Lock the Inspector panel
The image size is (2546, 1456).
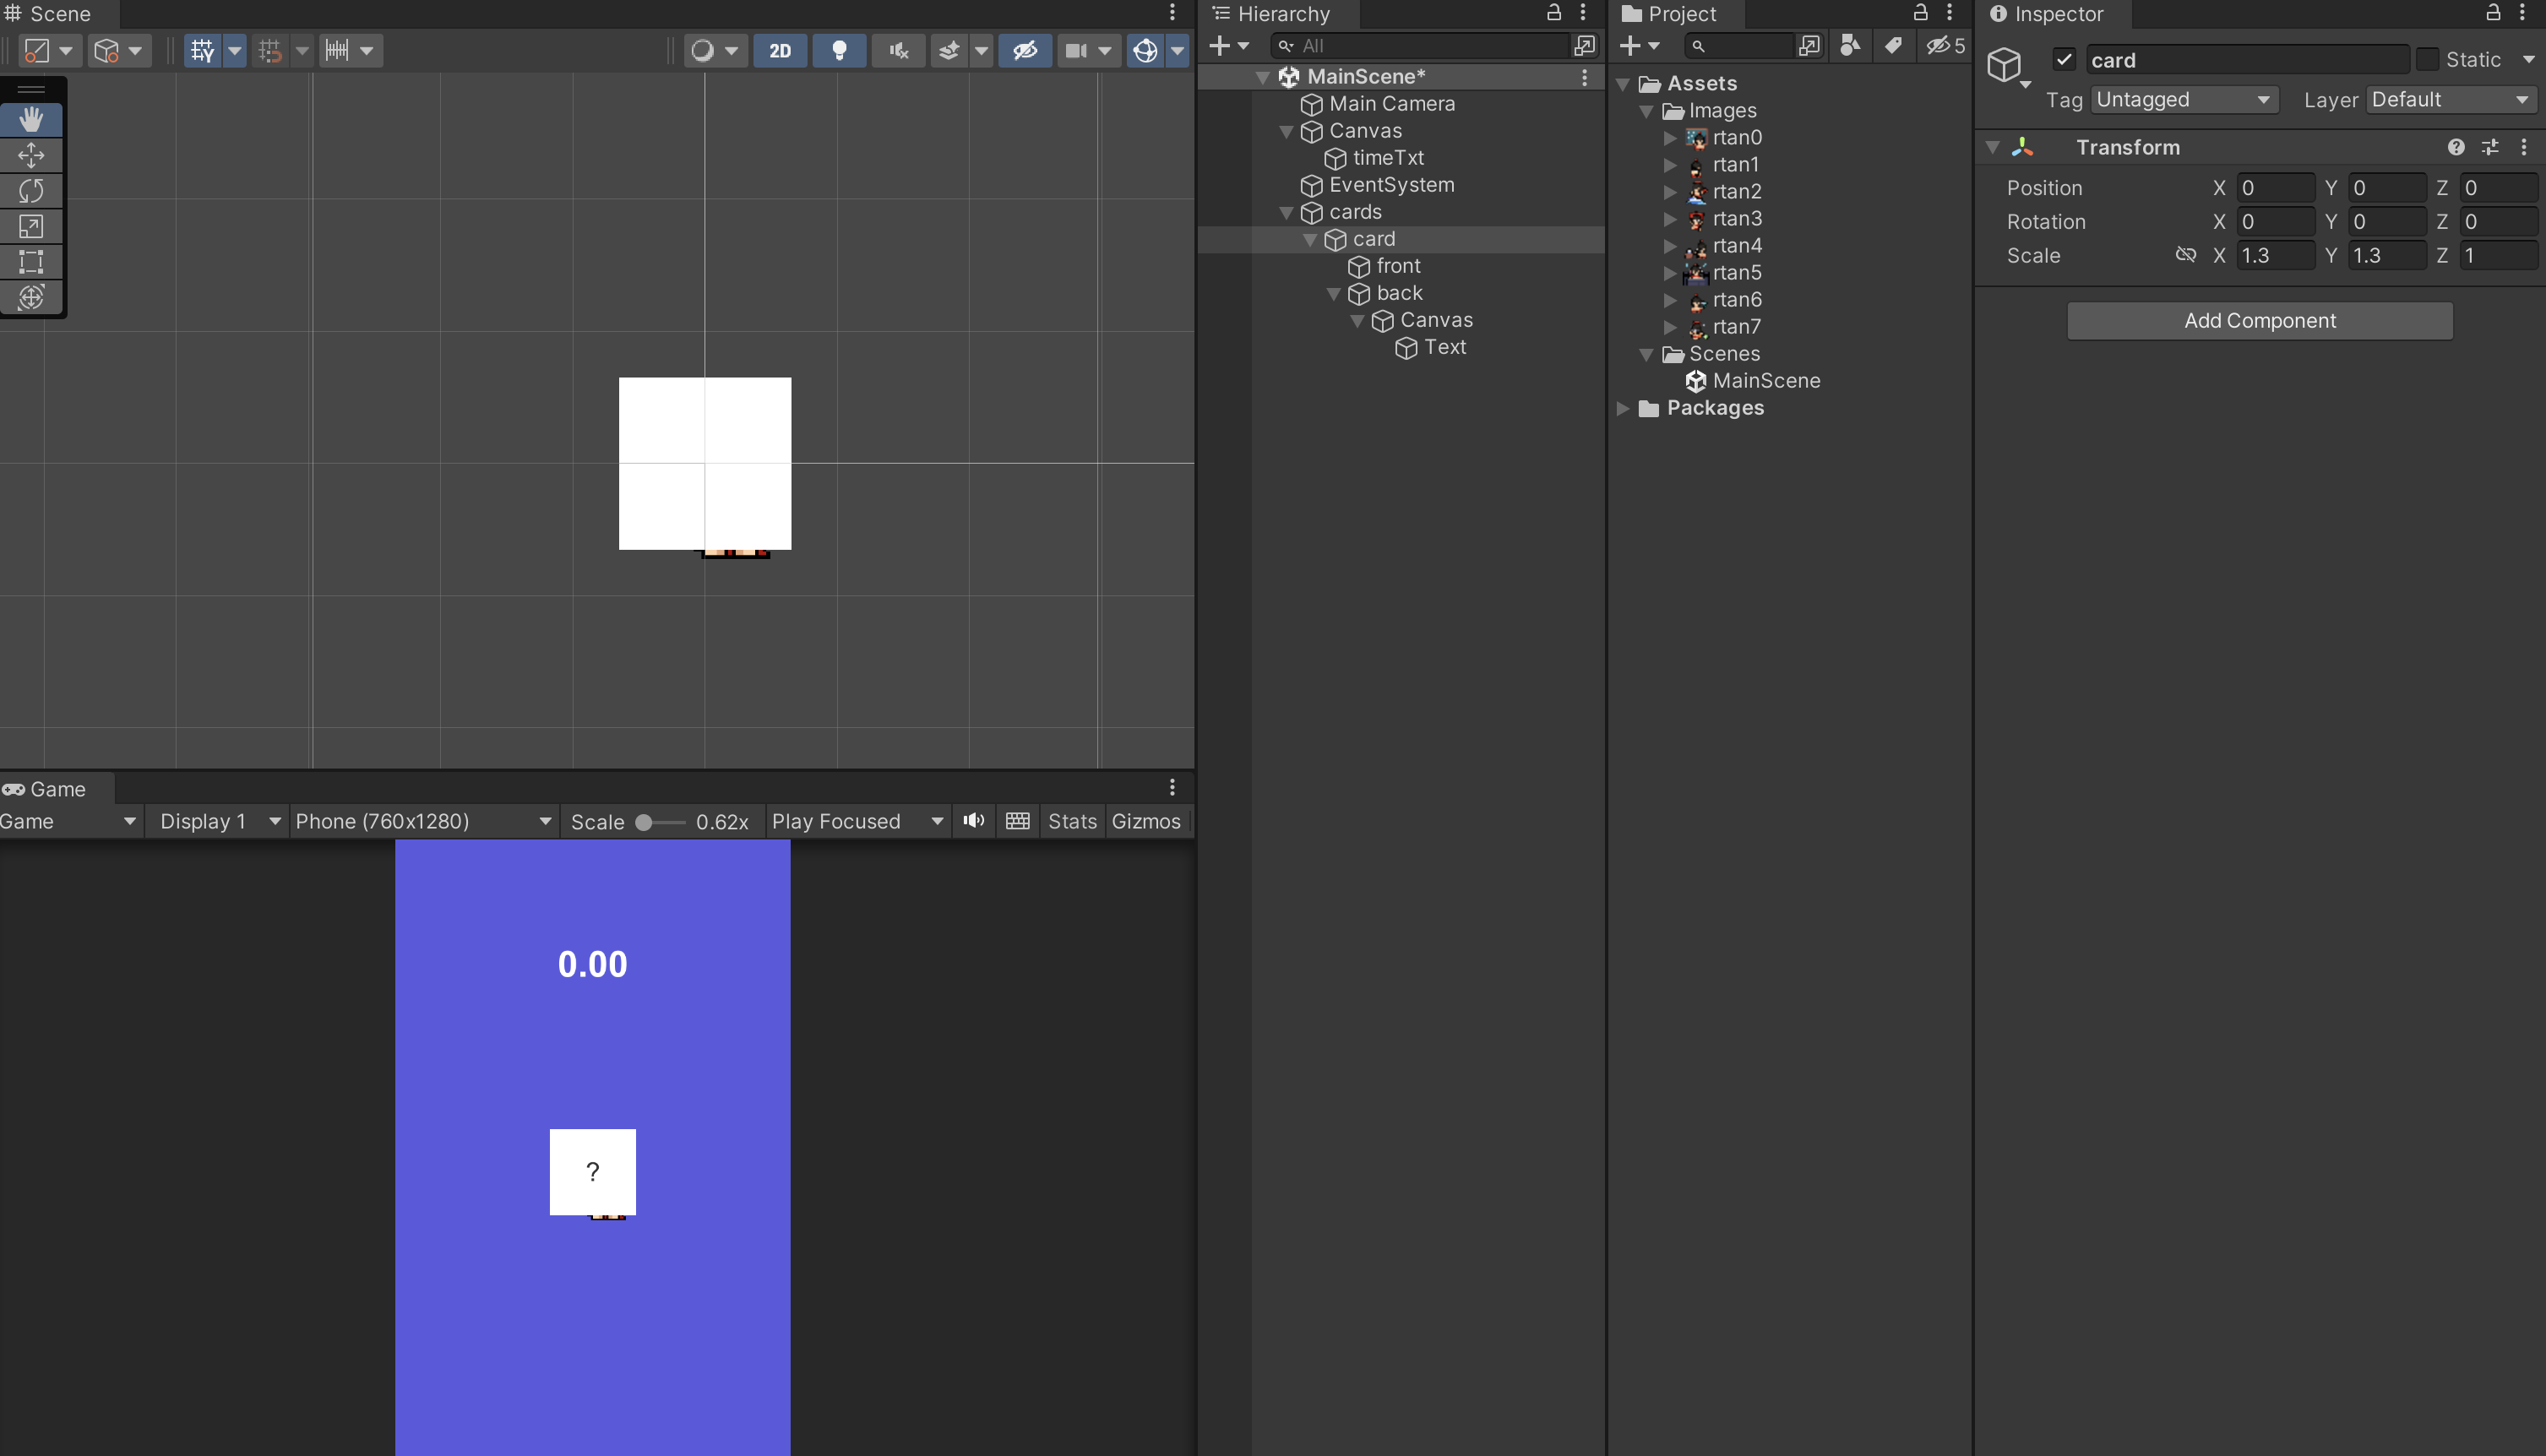click(x=2493, y=13)
